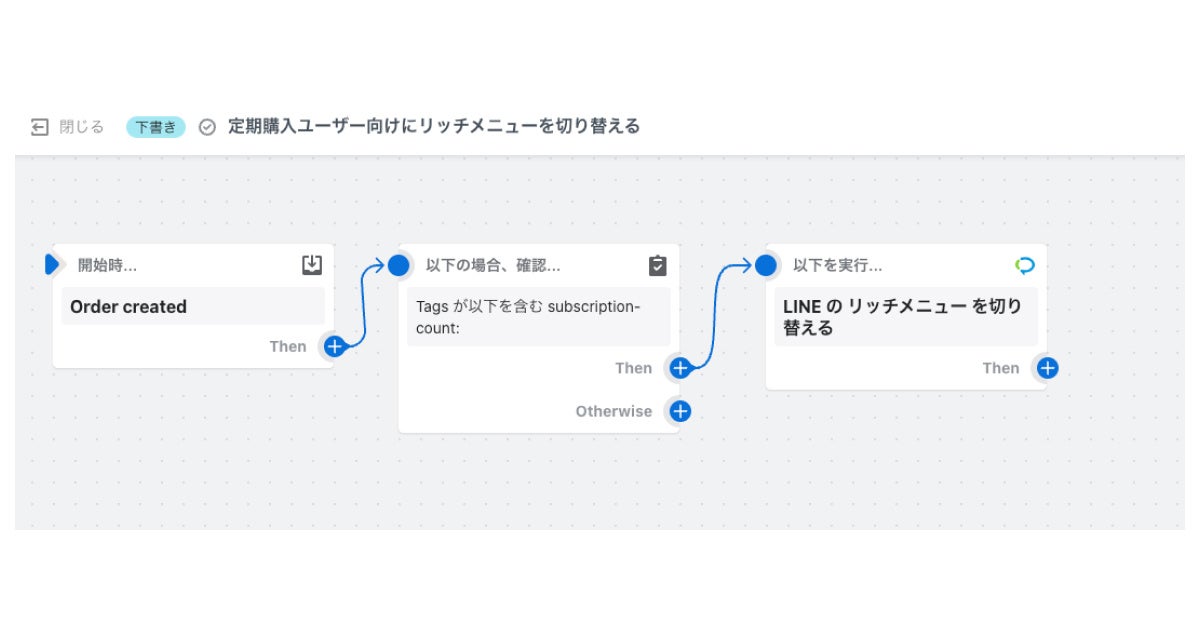Screen dimensions: 1200x630
Task: Click the Otherwise label on the condition node
Action: pos(612,410)
